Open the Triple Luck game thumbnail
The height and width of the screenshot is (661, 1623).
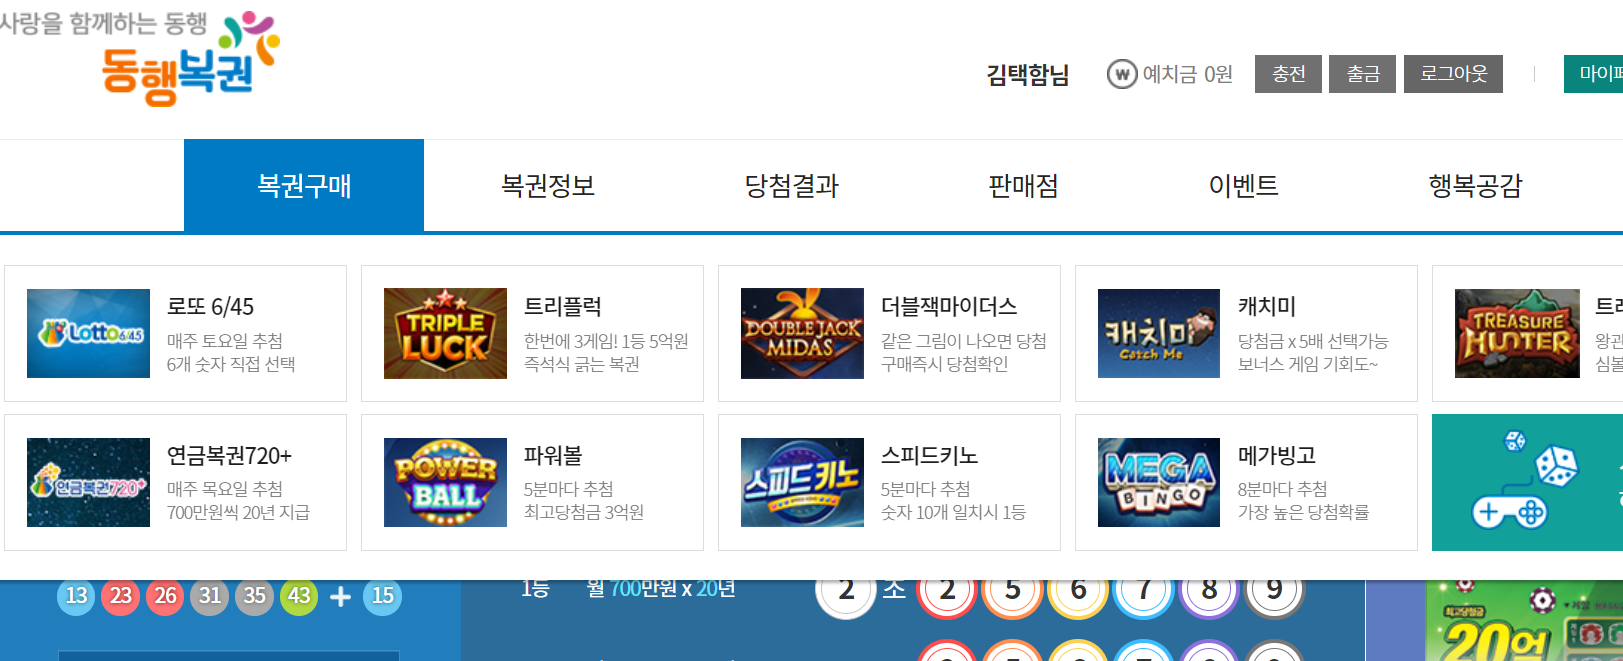445,333
